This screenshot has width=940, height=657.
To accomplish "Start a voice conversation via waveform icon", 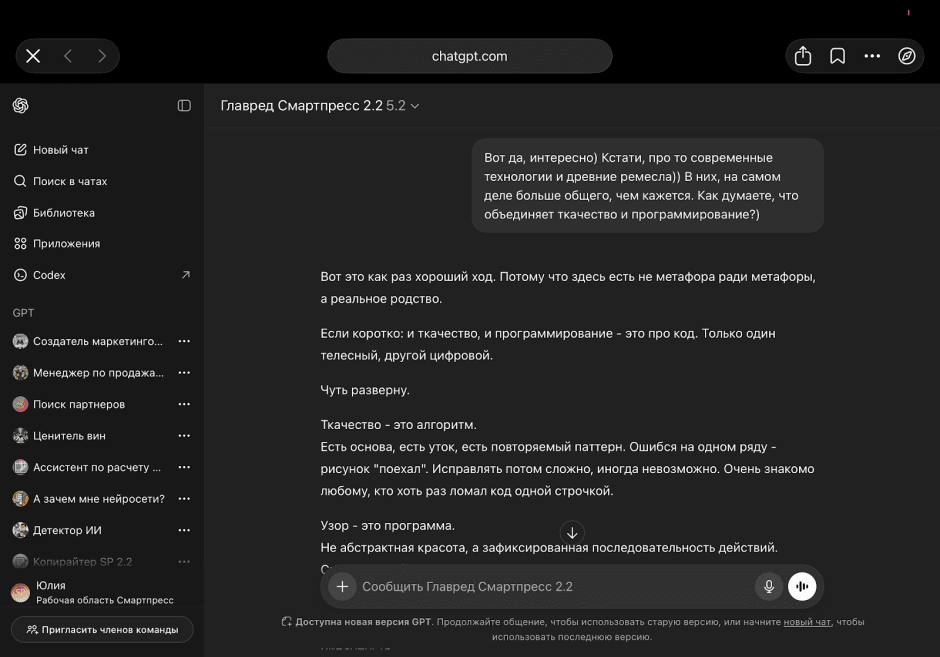I will tap(802, 587).
